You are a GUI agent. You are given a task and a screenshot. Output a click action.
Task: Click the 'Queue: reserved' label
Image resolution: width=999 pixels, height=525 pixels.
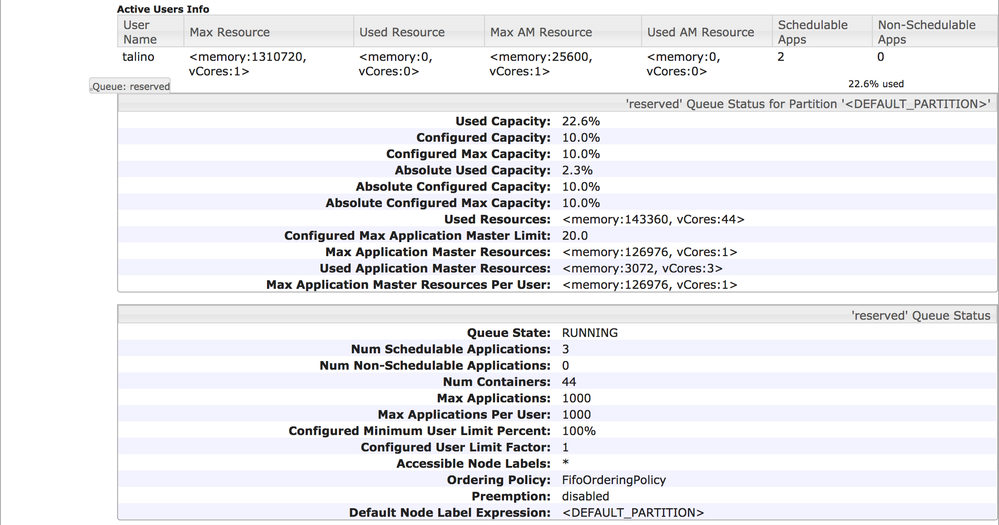tap(130, 87)
